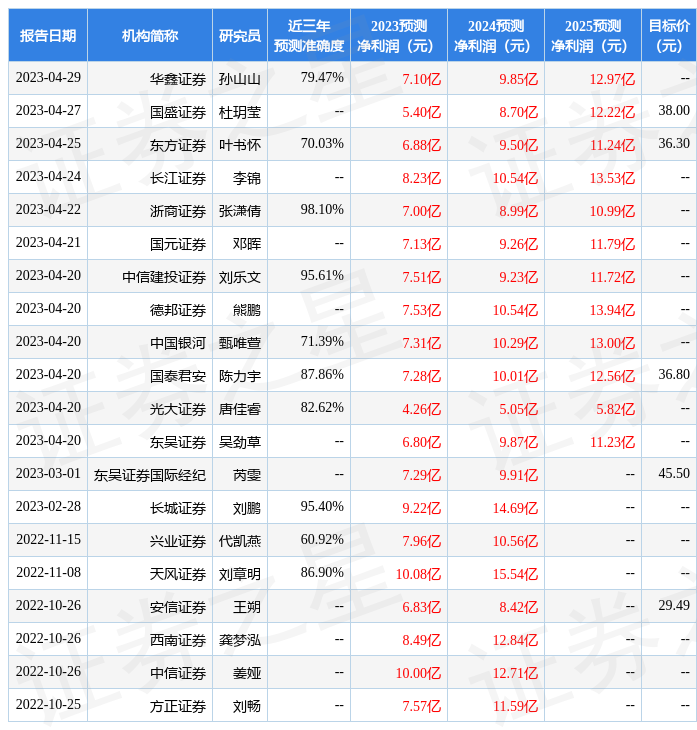Click target price 36.30
The image size is (697, 730).
point(673,143)
